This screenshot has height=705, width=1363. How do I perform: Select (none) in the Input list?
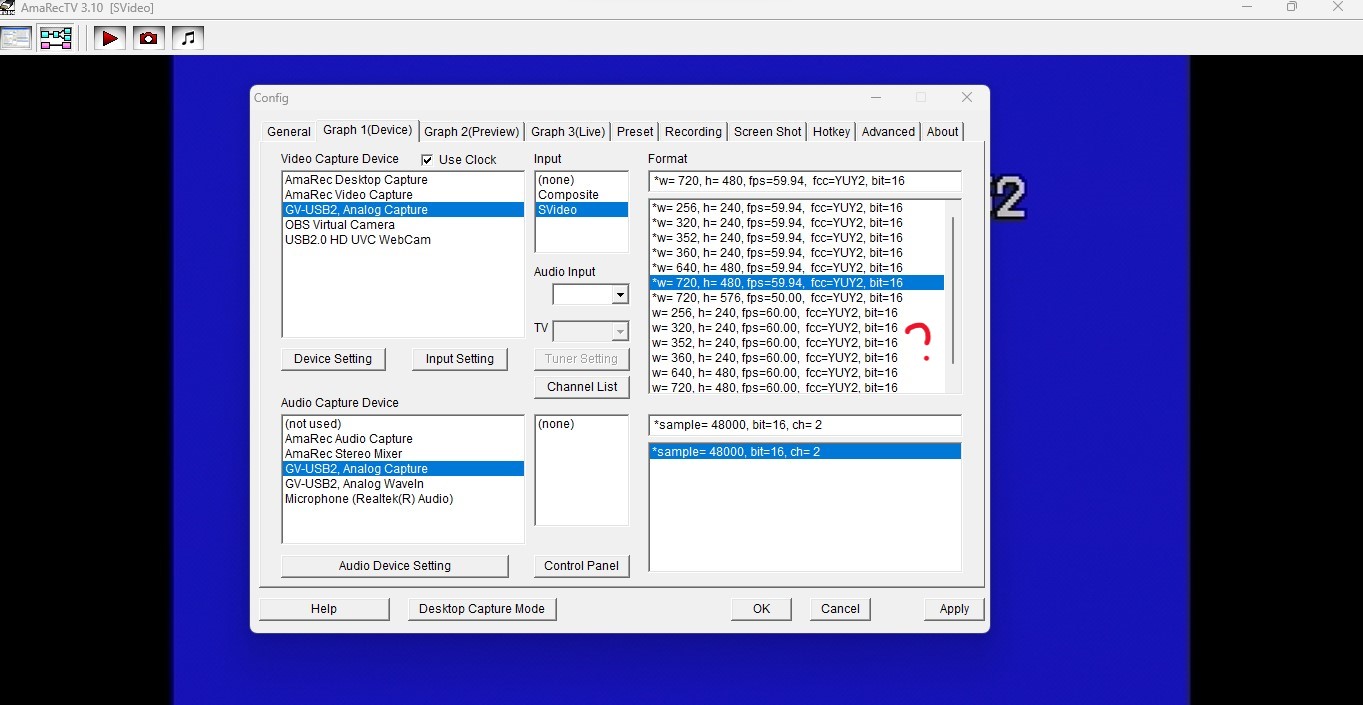click(x=582, y=180)
